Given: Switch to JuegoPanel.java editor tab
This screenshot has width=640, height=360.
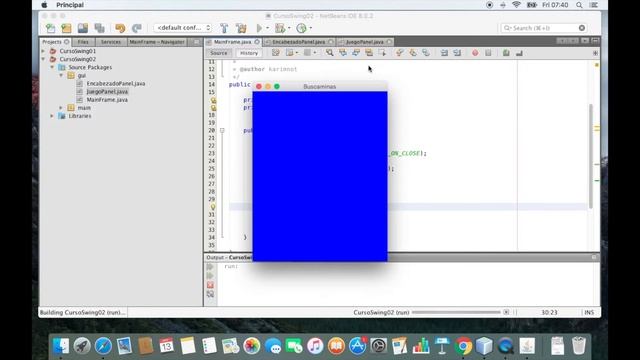Looking at the screenshot, I should point(364,42).
